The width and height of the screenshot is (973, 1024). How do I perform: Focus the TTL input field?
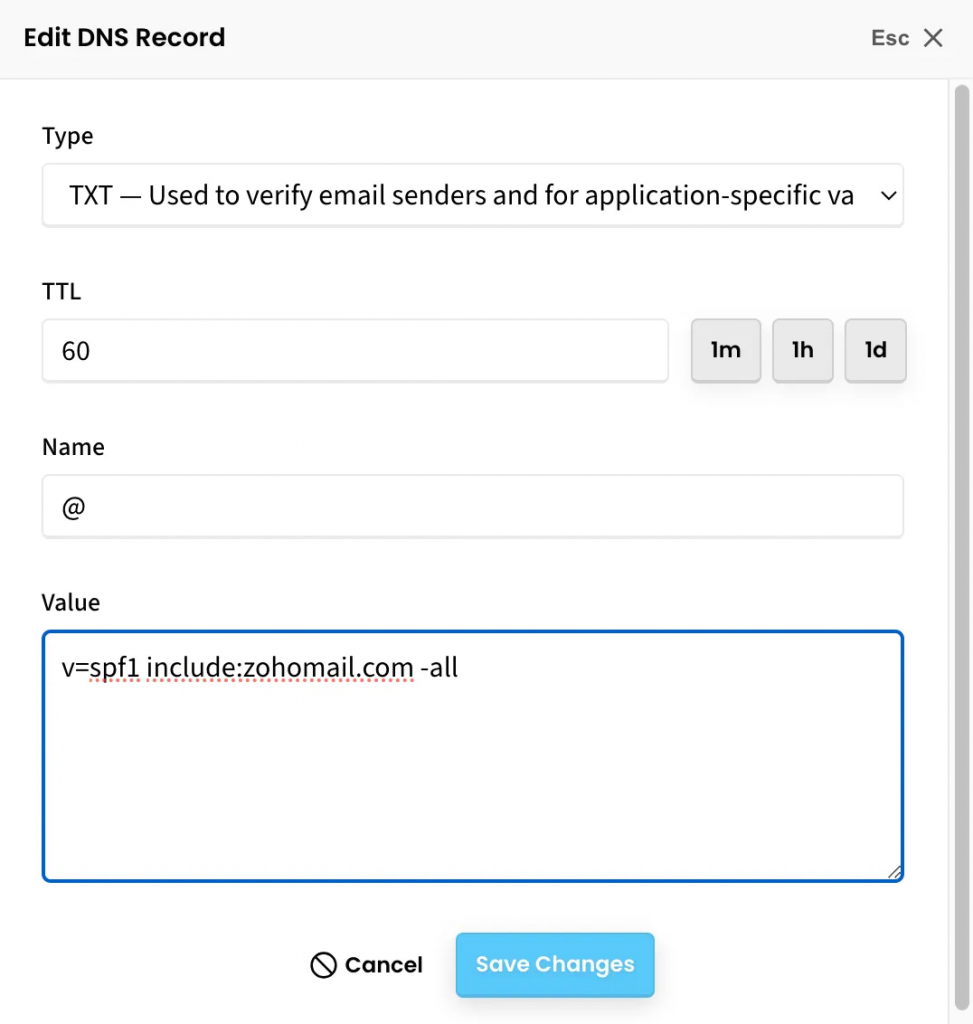355,351
